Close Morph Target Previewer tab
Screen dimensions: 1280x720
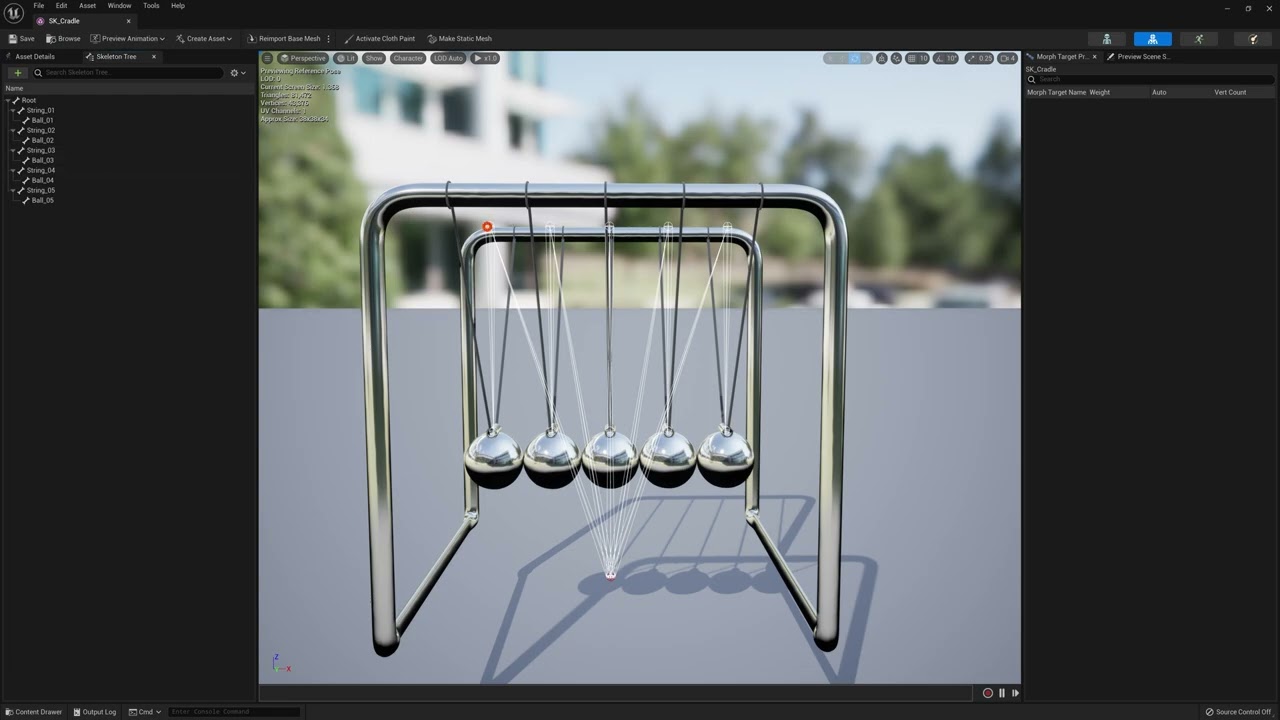pyautogui.click(x=1094, y=57)
